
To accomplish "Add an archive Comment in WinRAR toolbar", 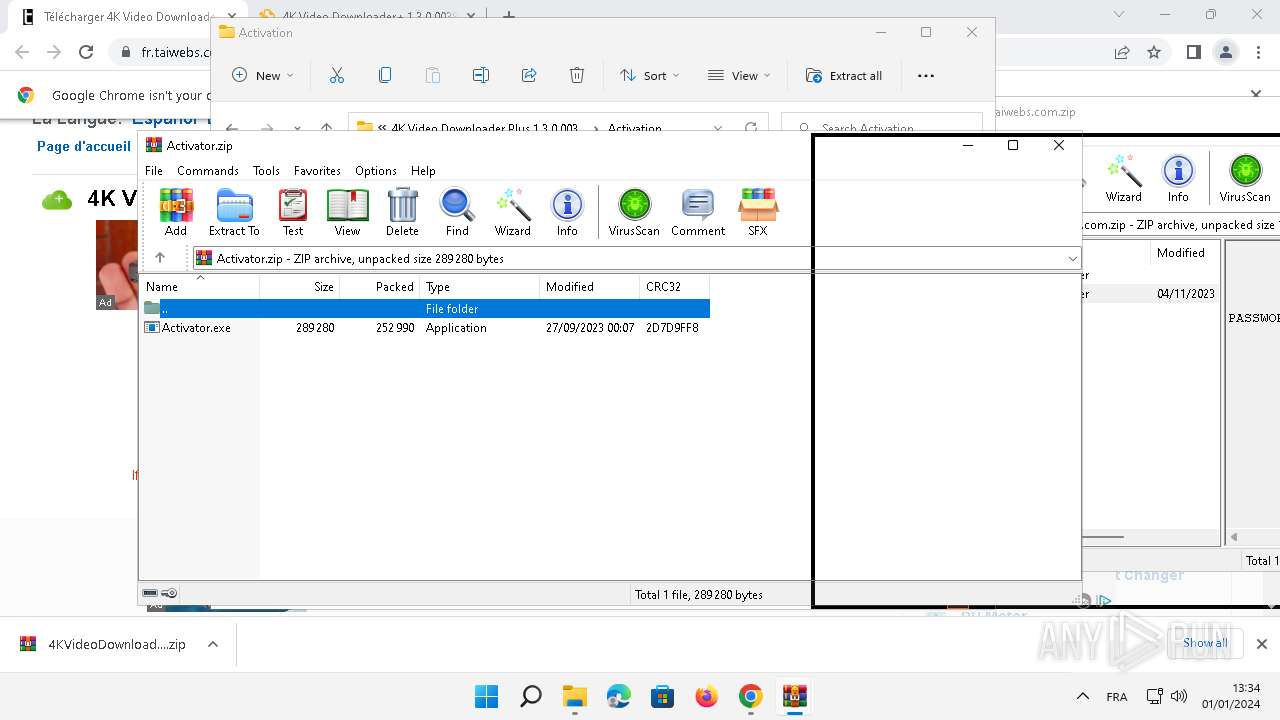I will click(x=698, y=212).
